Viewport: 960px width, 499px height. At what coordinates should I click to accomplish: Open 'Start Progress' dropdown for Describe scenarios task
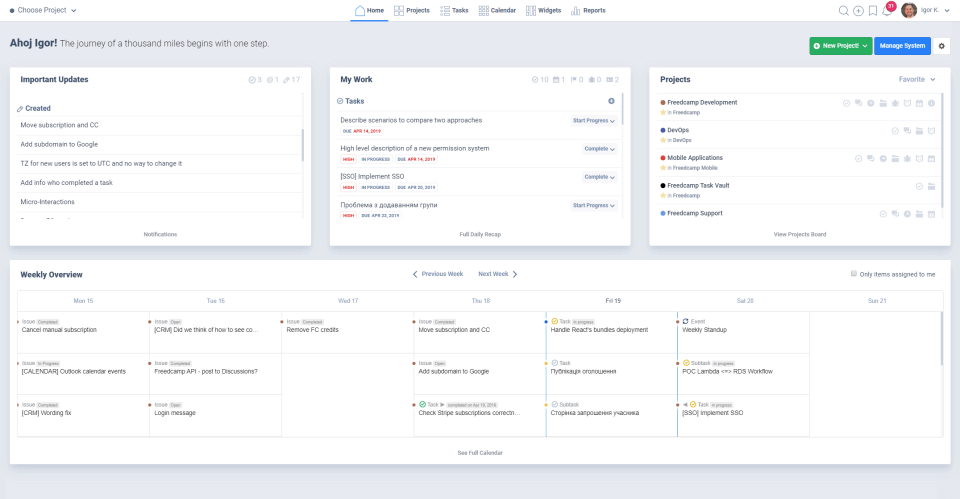593,121
